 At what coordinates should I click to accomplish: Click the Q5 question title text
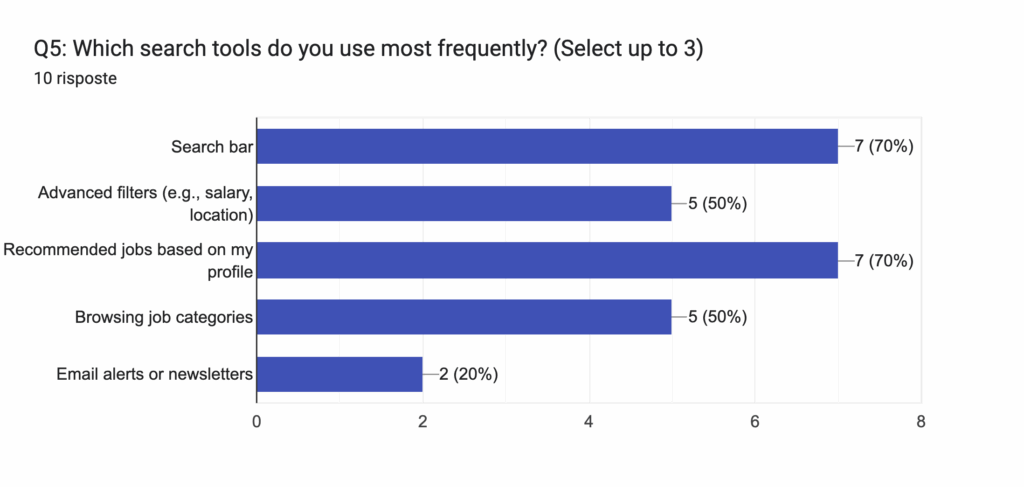click(368, 49)
